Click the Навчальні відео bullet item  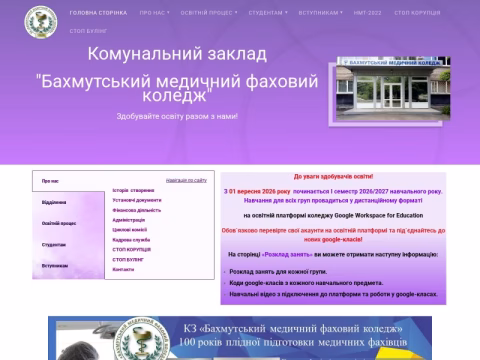click(x=333, y=294)
